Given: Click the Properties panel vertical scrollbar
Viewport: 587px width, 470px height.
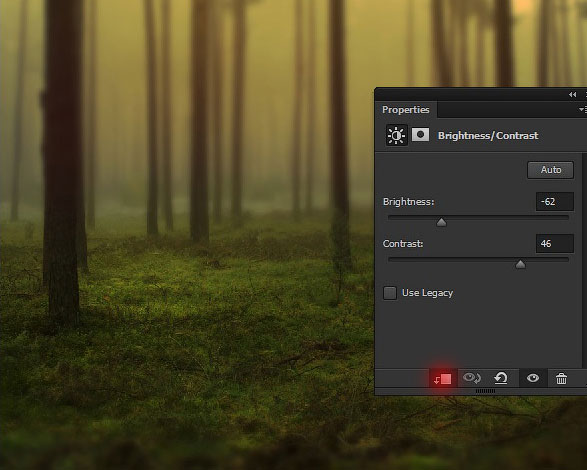Looking at the screenshot, I should click(x=585, y=260).
